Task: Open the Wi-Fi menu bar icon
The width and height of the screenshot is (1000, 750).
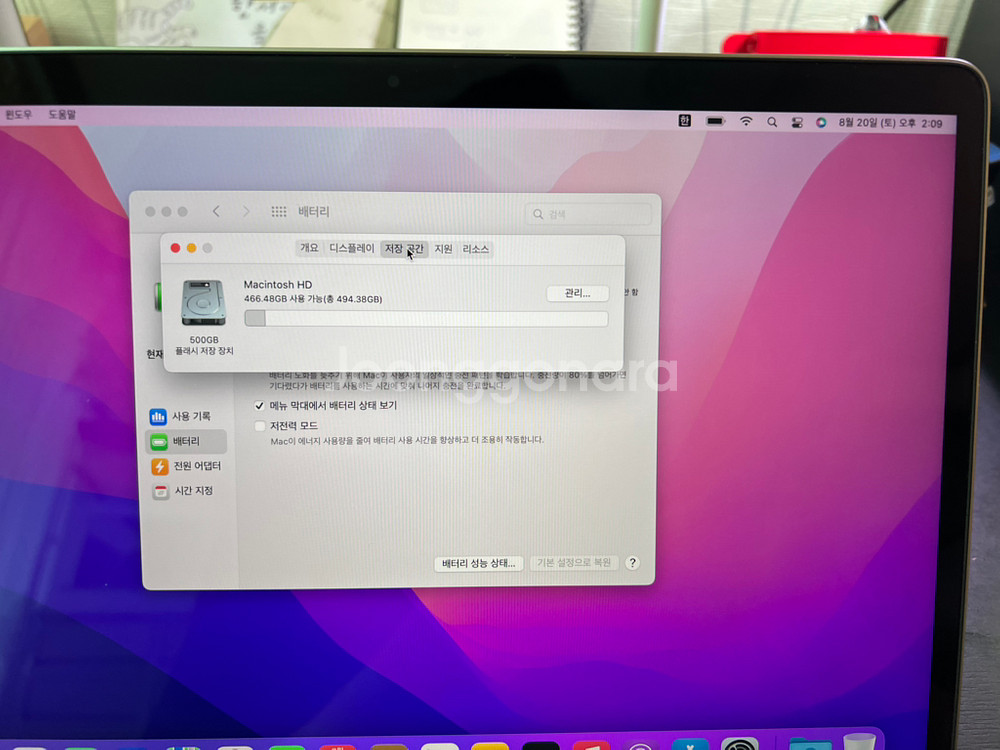Action: [x=746, y=121]
